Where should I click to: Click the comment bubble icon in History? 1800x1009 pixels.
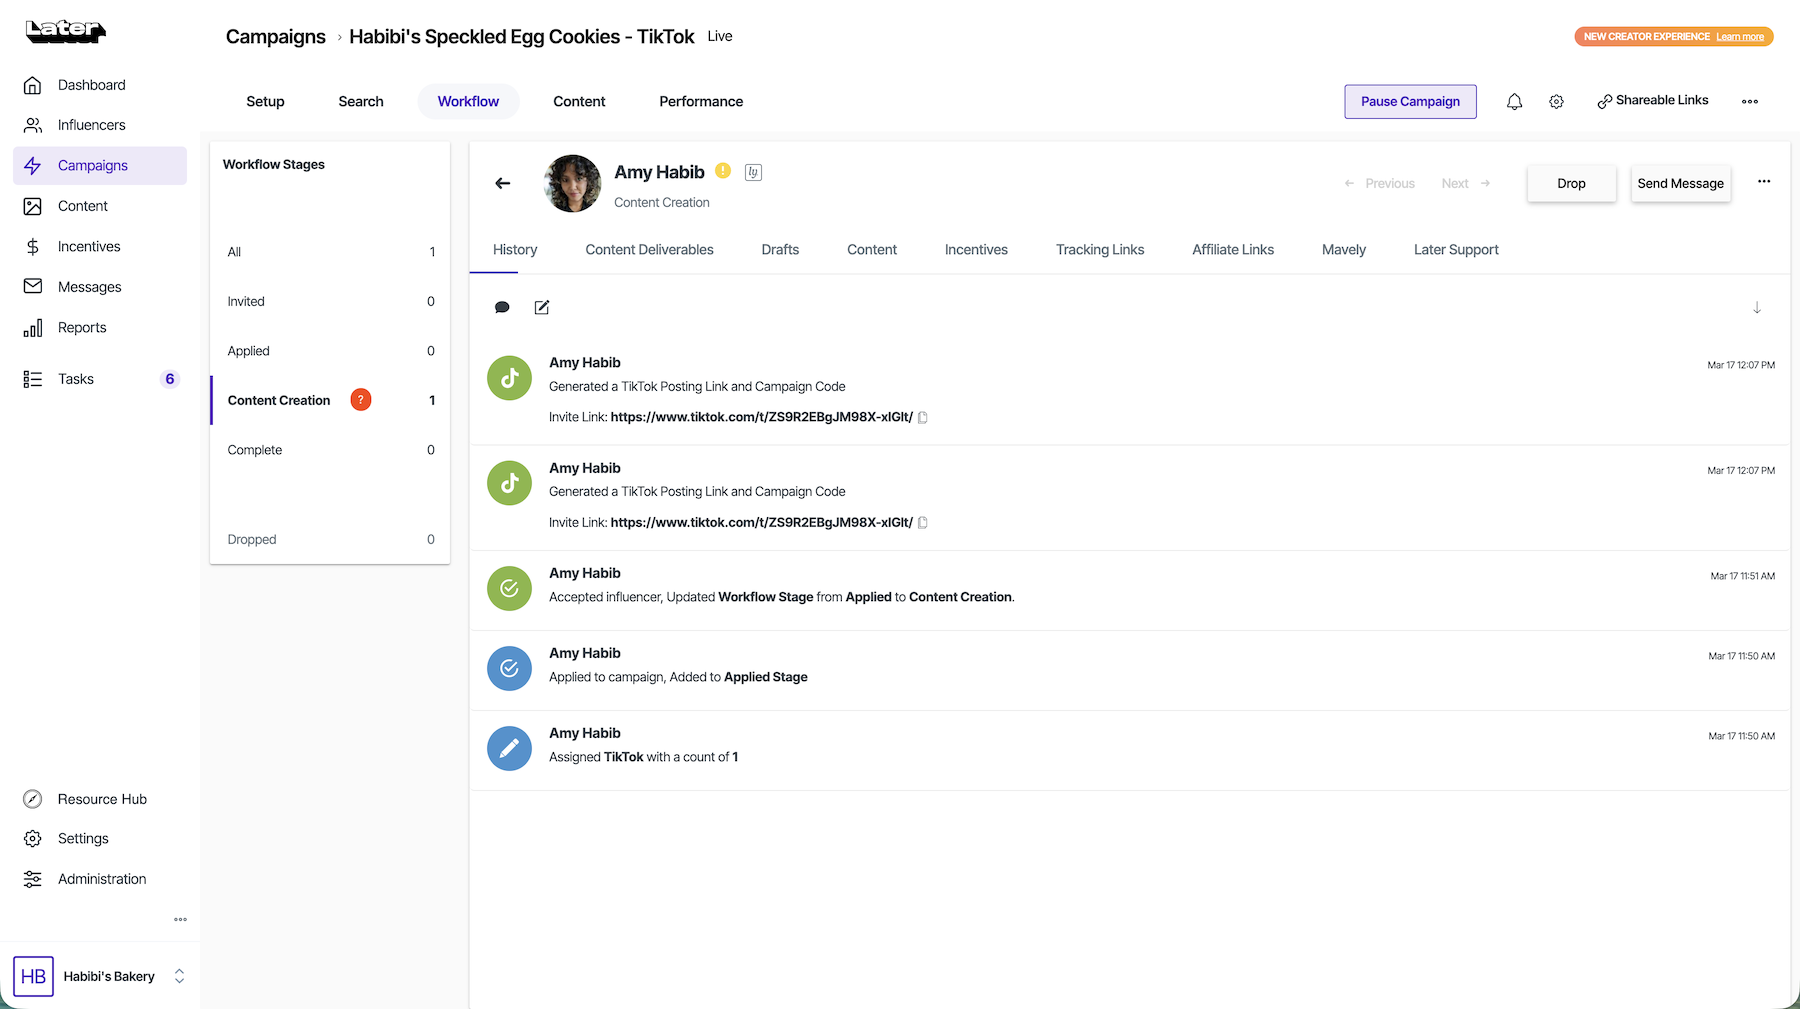point(502,308)
